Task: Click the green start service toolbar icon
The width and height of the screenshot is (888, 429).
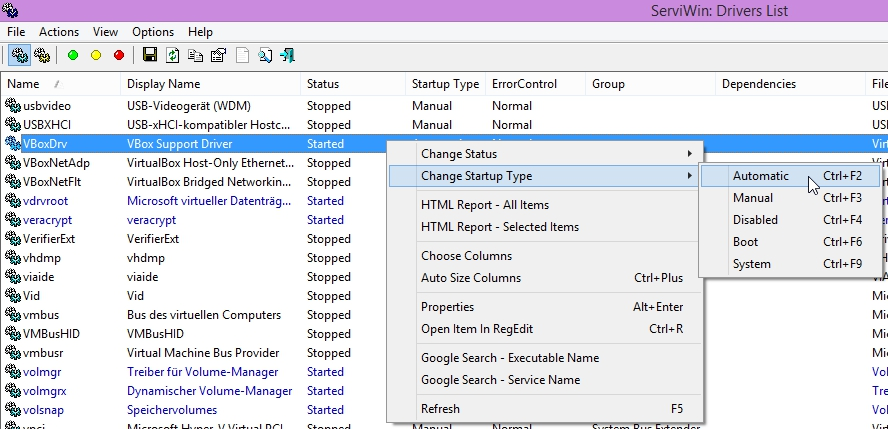Action: 73,55
